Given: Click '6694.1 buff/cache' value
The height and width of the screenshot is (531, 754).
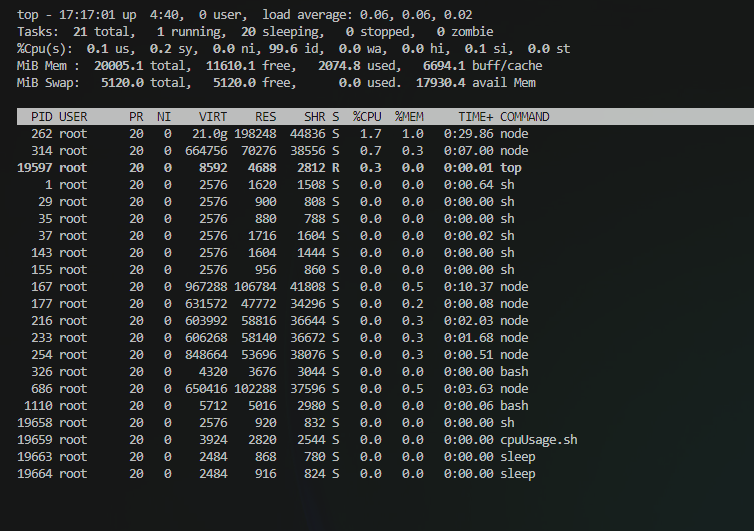Looking at the screenshot, I should pyautogui.click(x=482, y=66).
